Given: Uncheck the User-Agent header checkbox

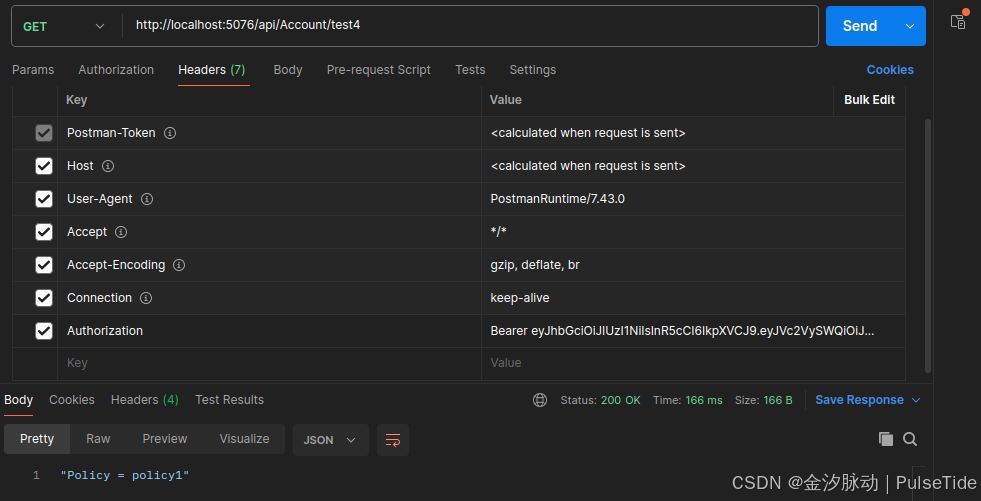Looking at the screenshot, I should (x=44, y=199).
